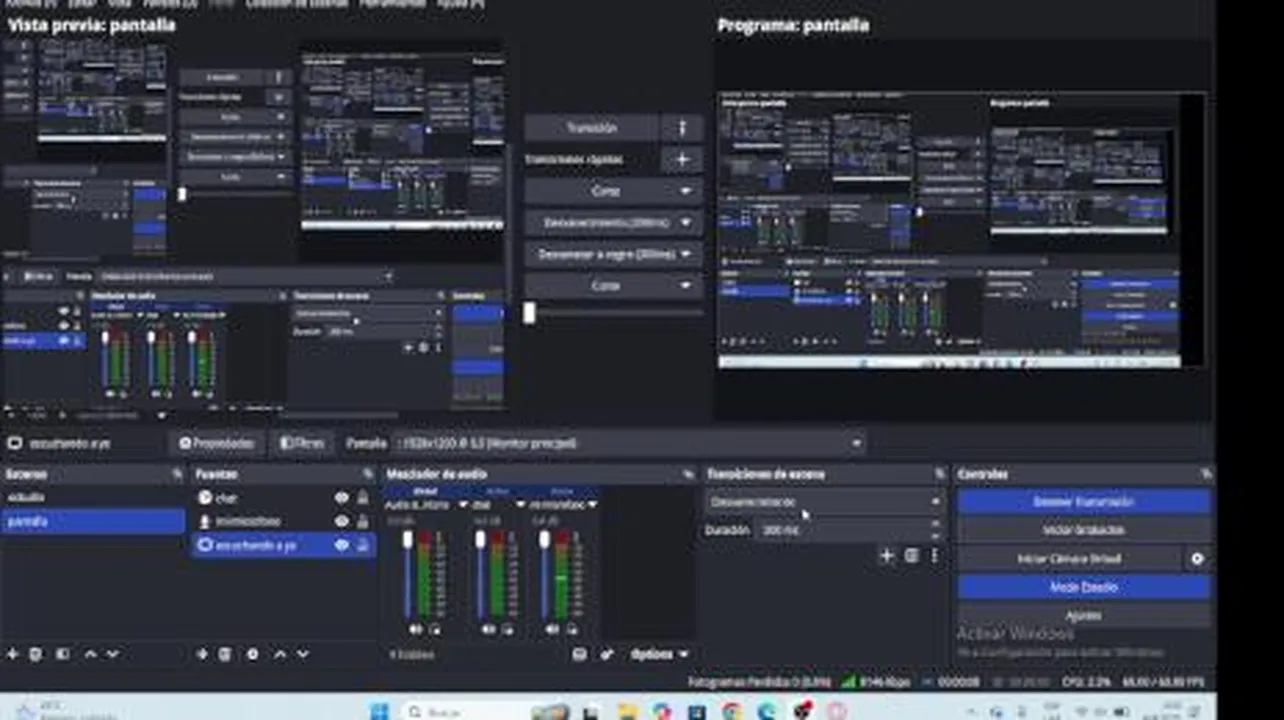Undock the Transiciones de escena panel
Screen dimensions: 1284x720
(939, 474)
